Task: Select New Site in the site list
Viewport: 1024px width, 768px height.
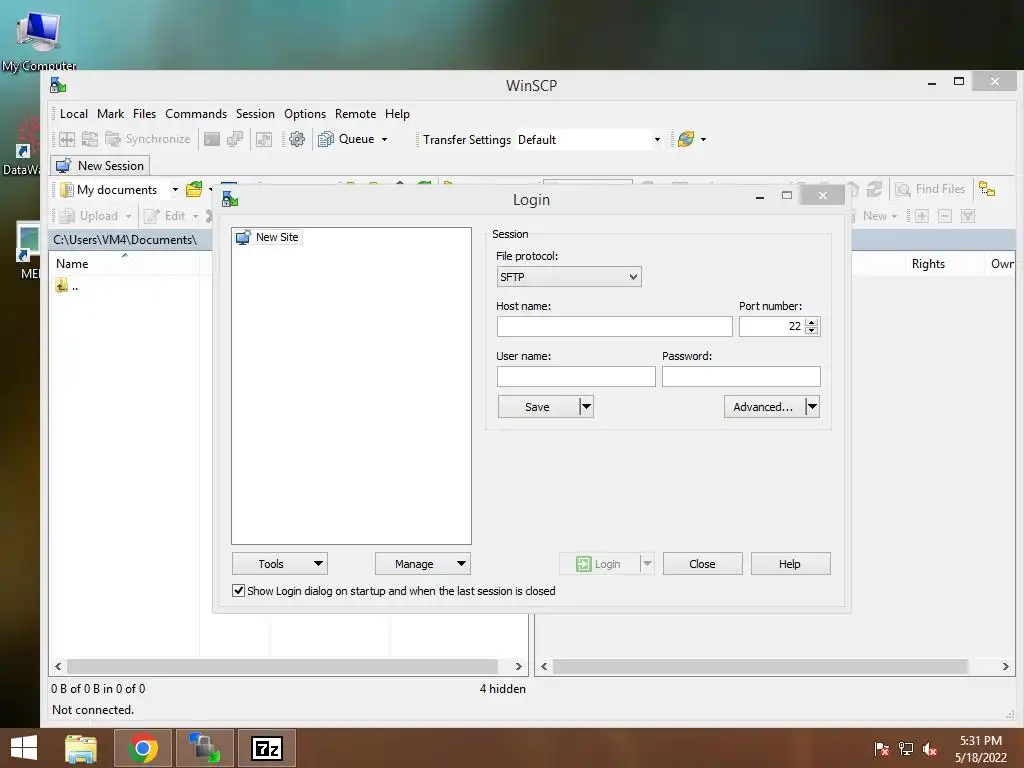Action: [x=268, y=237]
